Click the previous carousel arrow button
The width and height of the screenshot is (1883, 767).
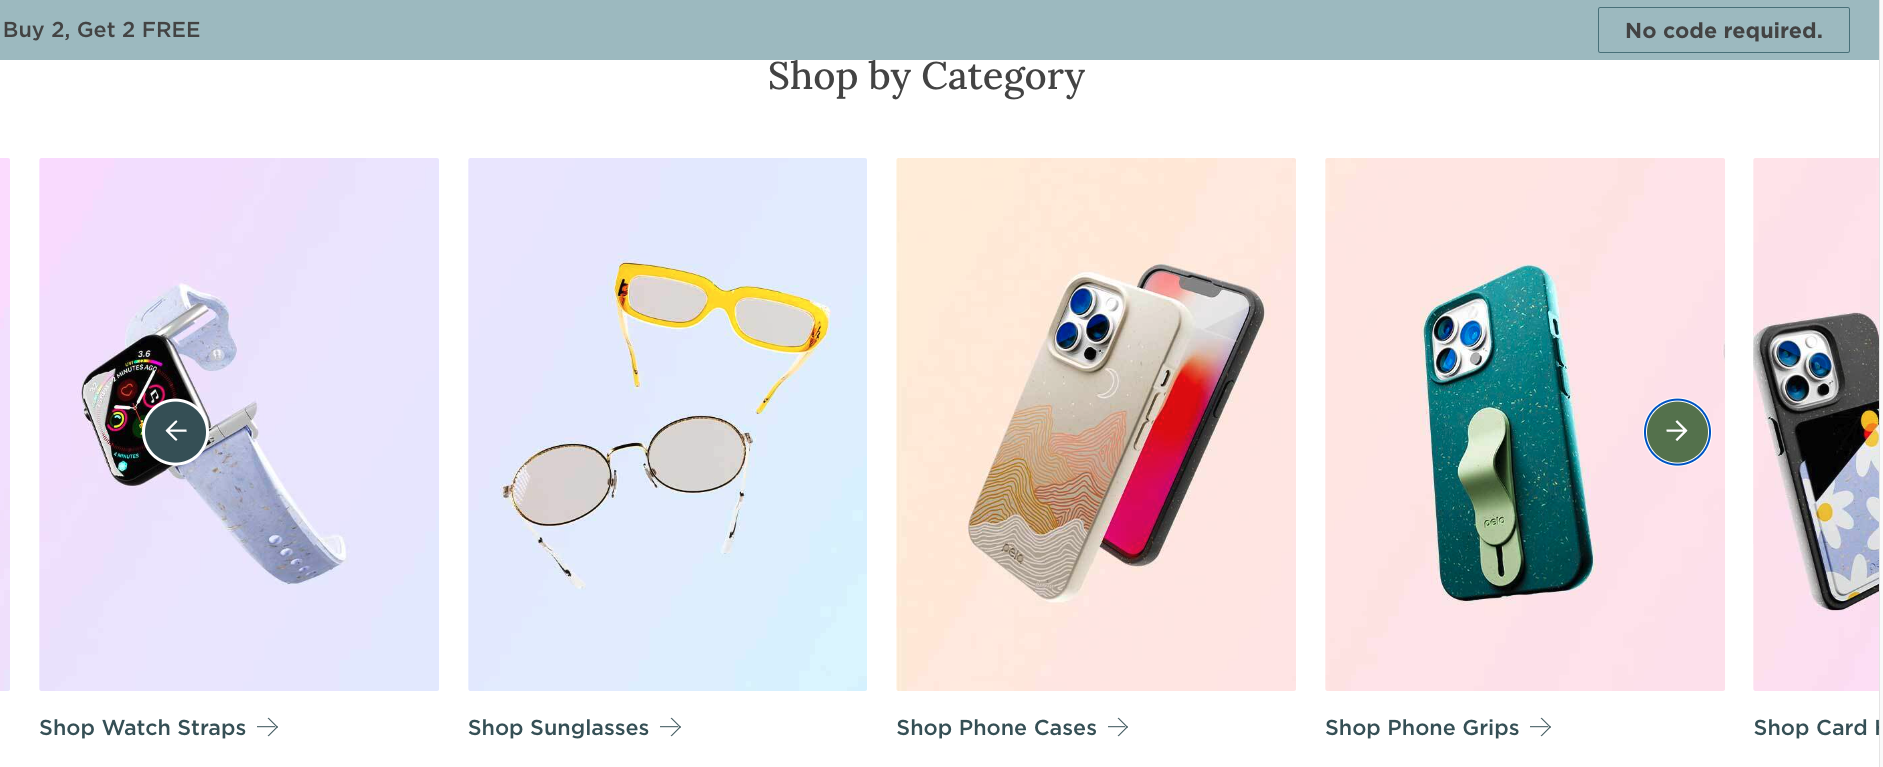(175, 431)
